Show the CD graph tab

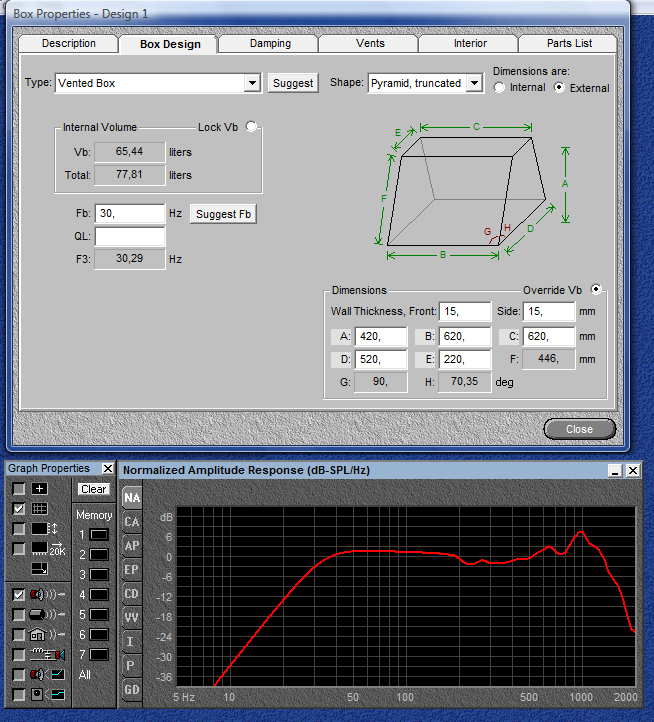[132, 593]
